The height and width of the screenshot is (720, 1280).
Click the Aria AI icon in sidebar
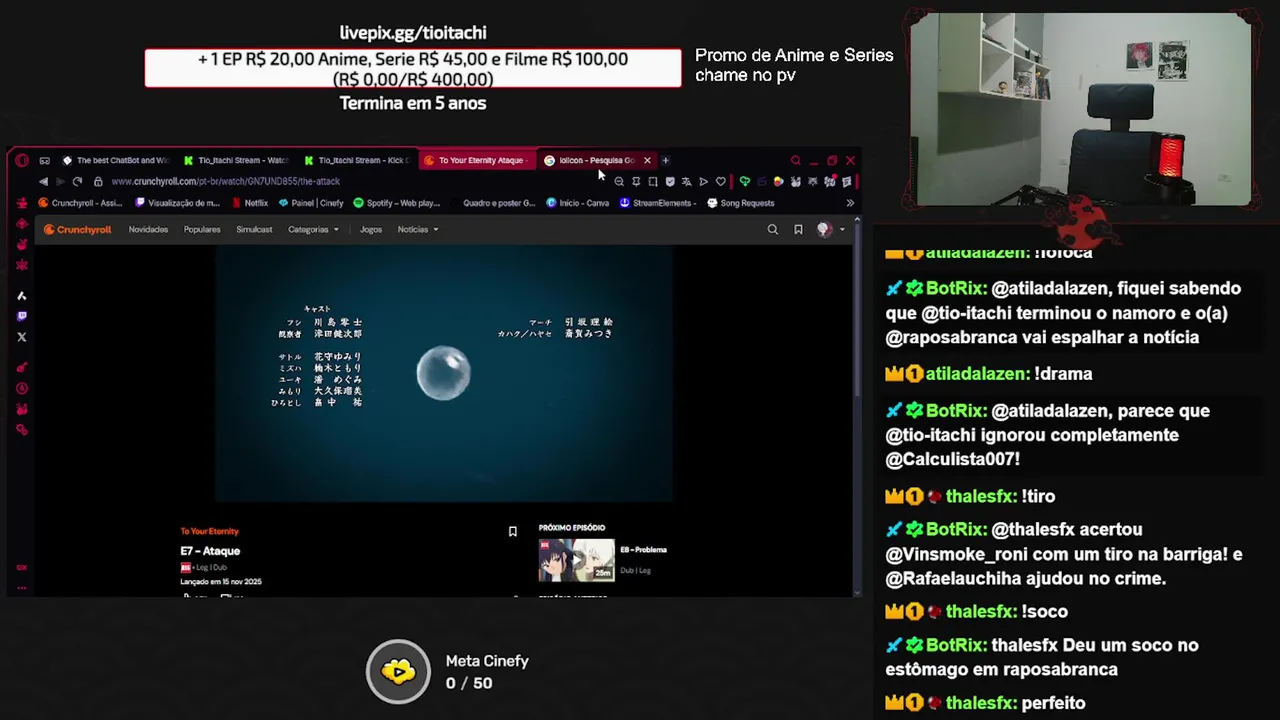[22, 295]
